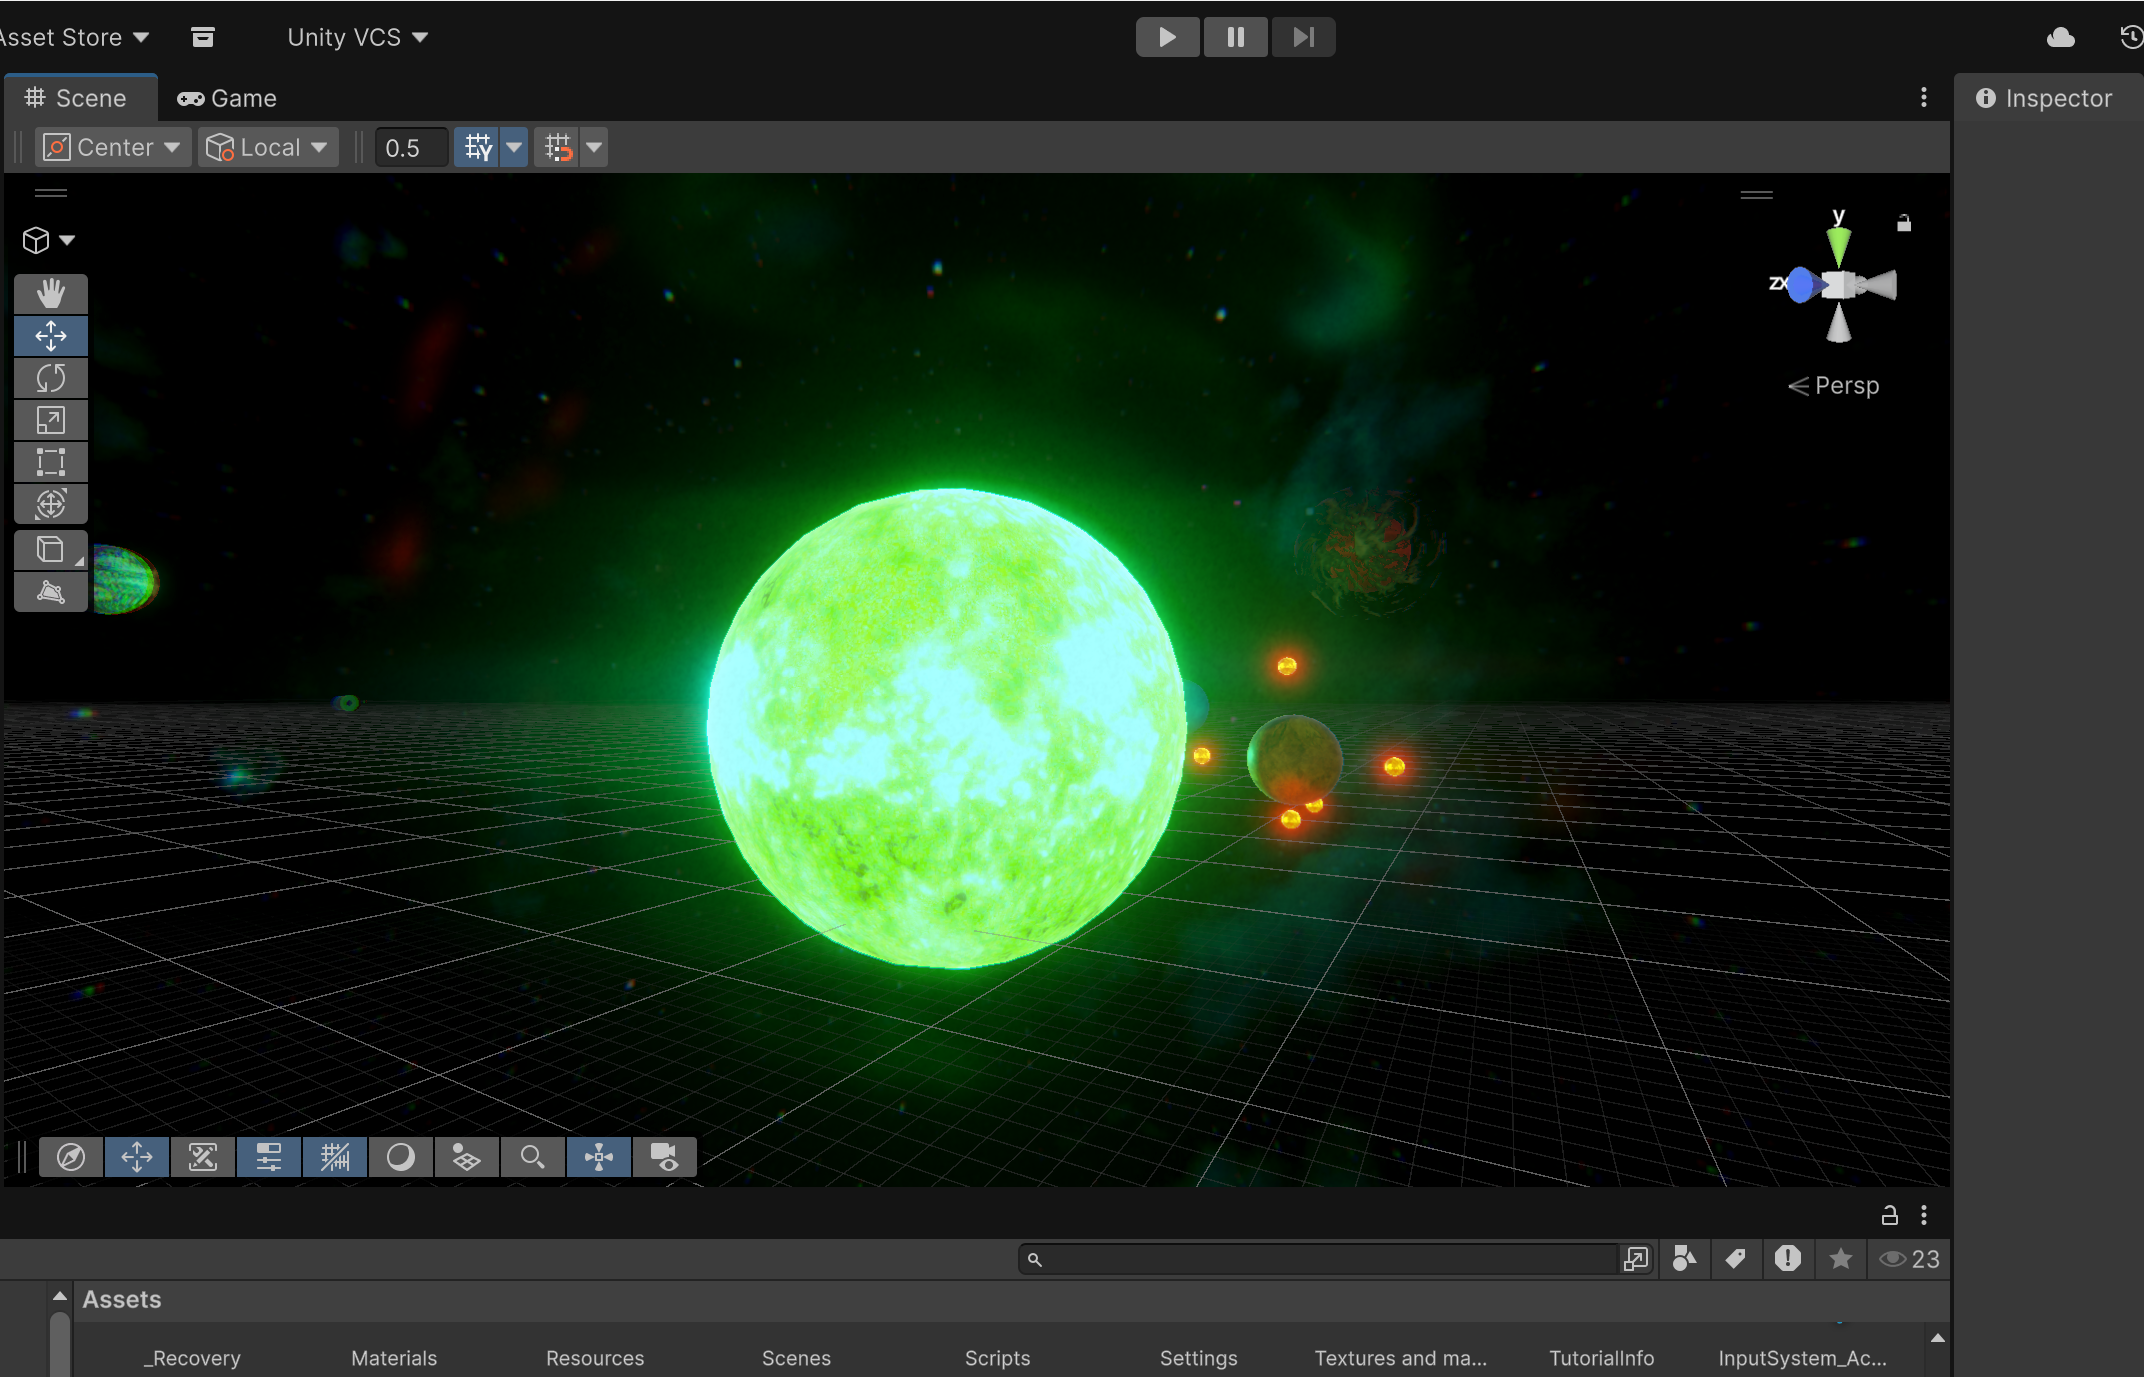The height and width of the screenshot is (1377, 2144).
Task: Click the camera overlay eye icon
Action: coord(664,1157)
